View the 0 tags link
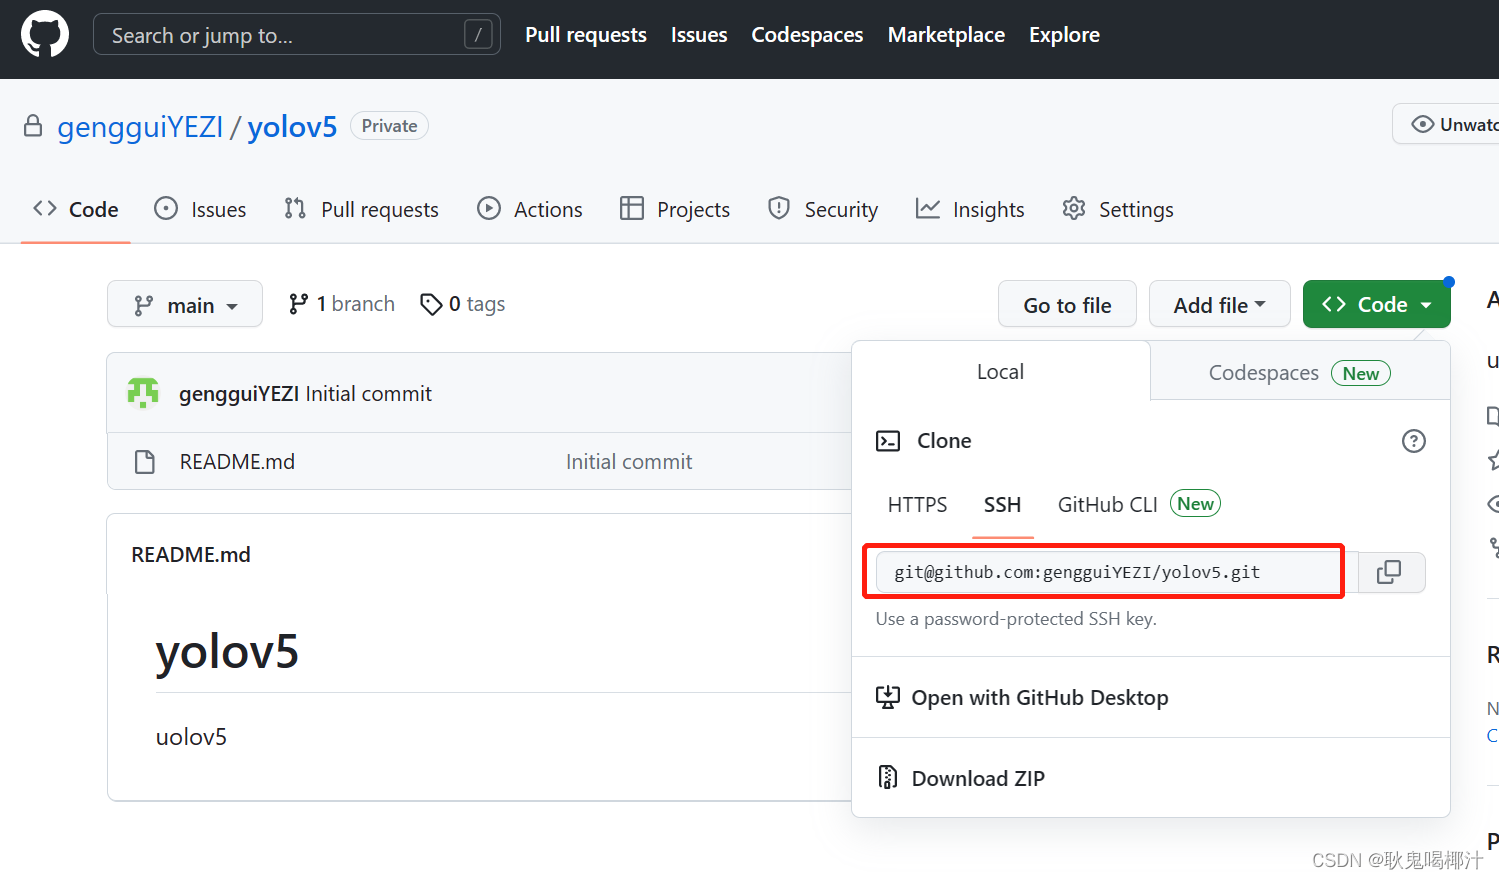 point(463,304)
